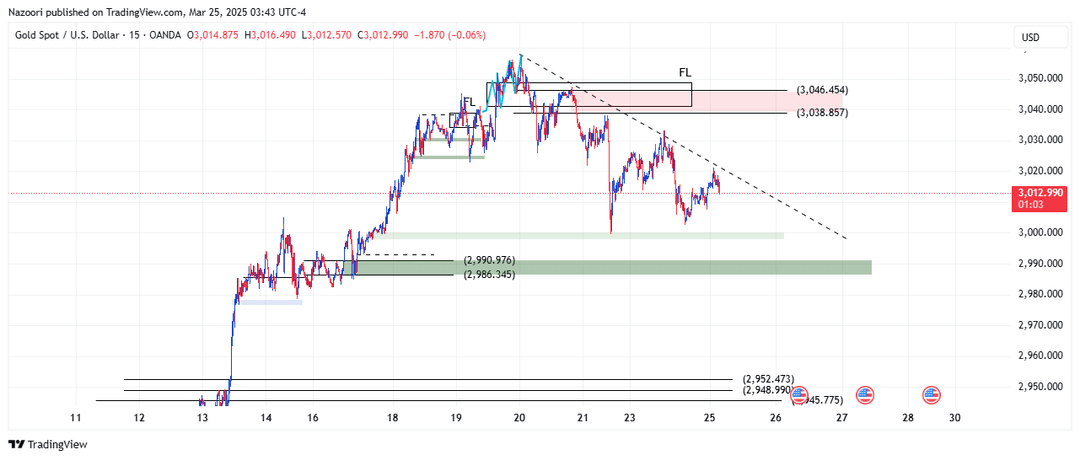Click date 30 on the time axis
Image resolution: width=1080 pixels, height=459 pixels.
point(955,418)
